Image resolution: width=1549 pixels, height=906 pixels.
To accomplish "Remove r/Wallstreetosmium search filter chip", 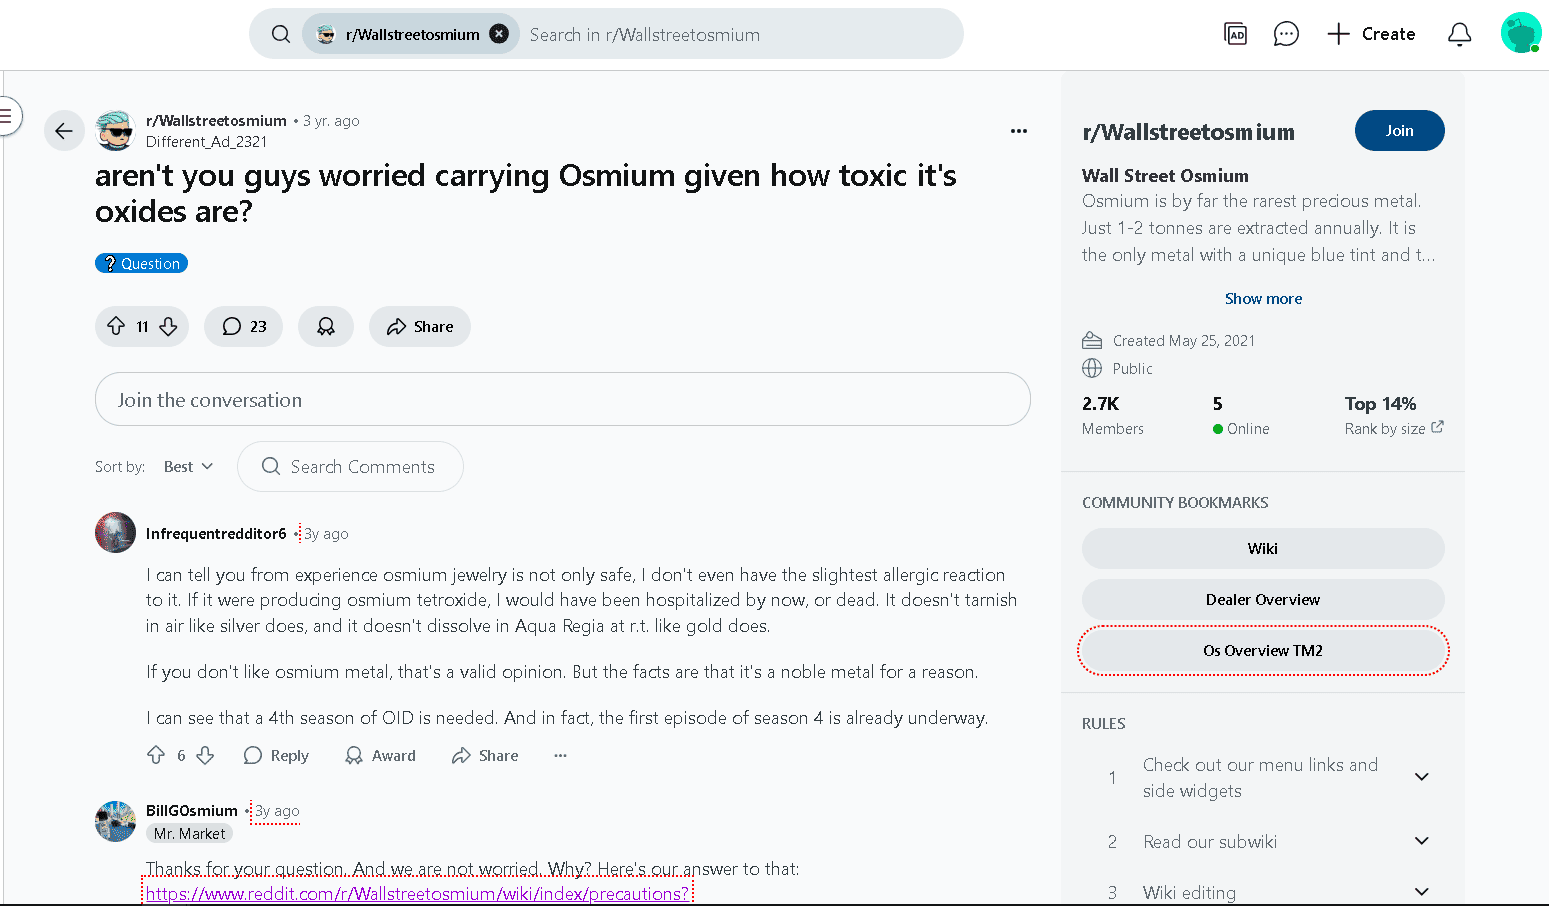I will [499, 34].
